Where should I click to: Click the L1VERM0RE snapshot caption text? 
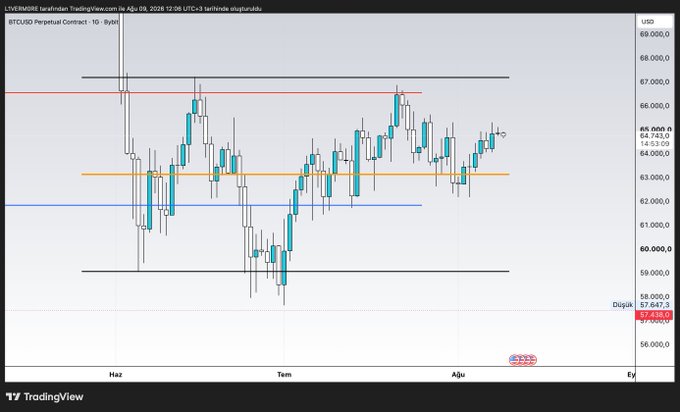point(133,8)
